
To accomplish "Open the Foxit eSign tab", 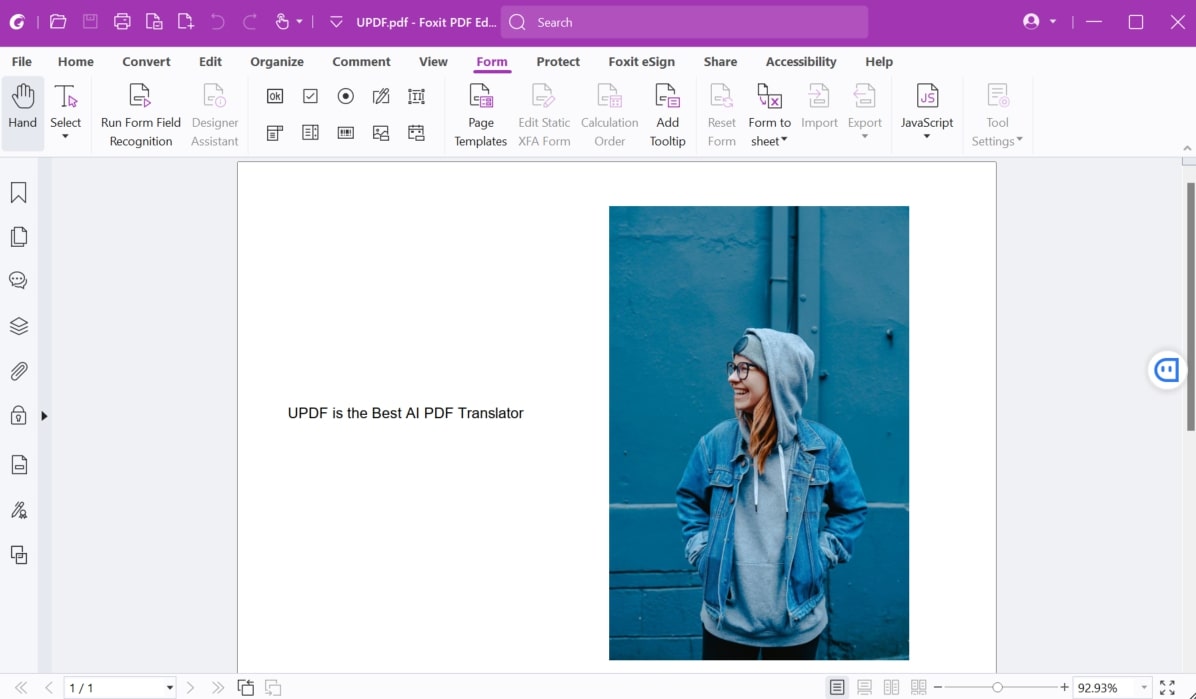I will point(641,61).
